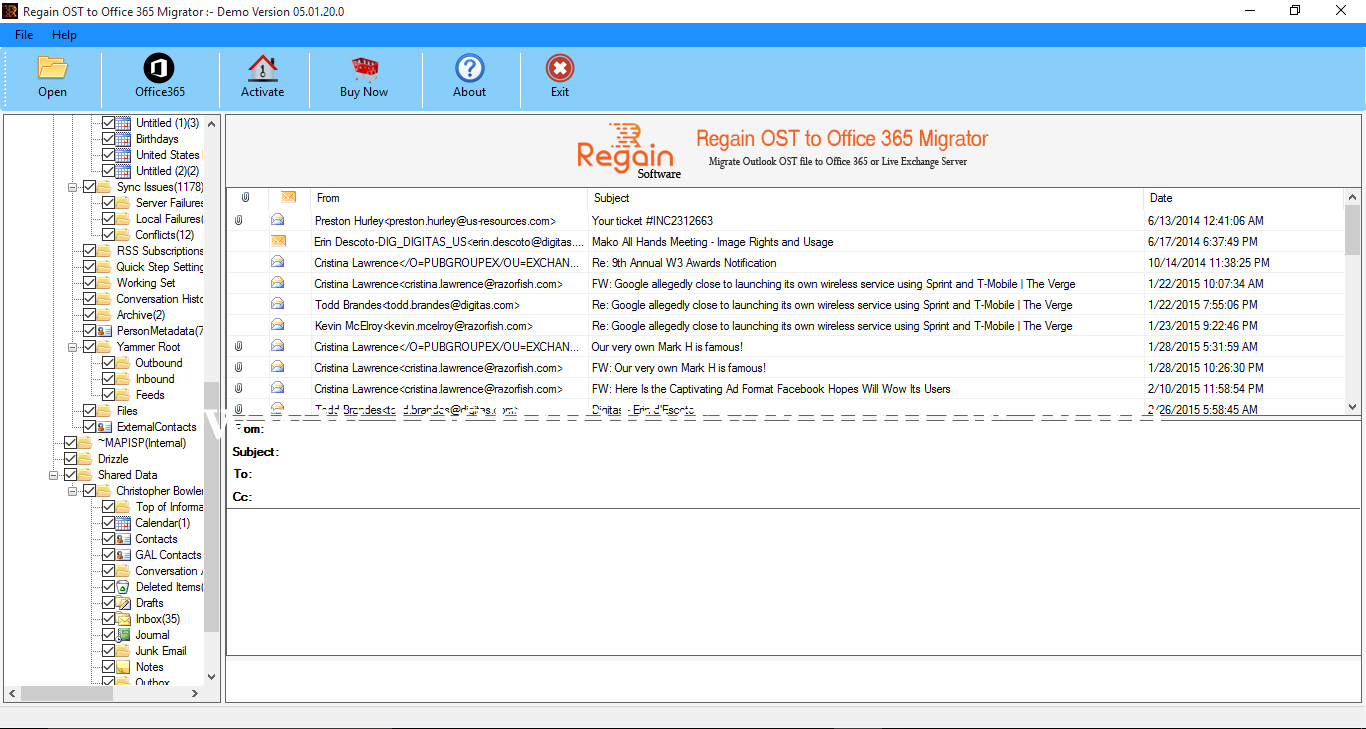Click the red Exit toolbar icon

(x=560, y=68)
